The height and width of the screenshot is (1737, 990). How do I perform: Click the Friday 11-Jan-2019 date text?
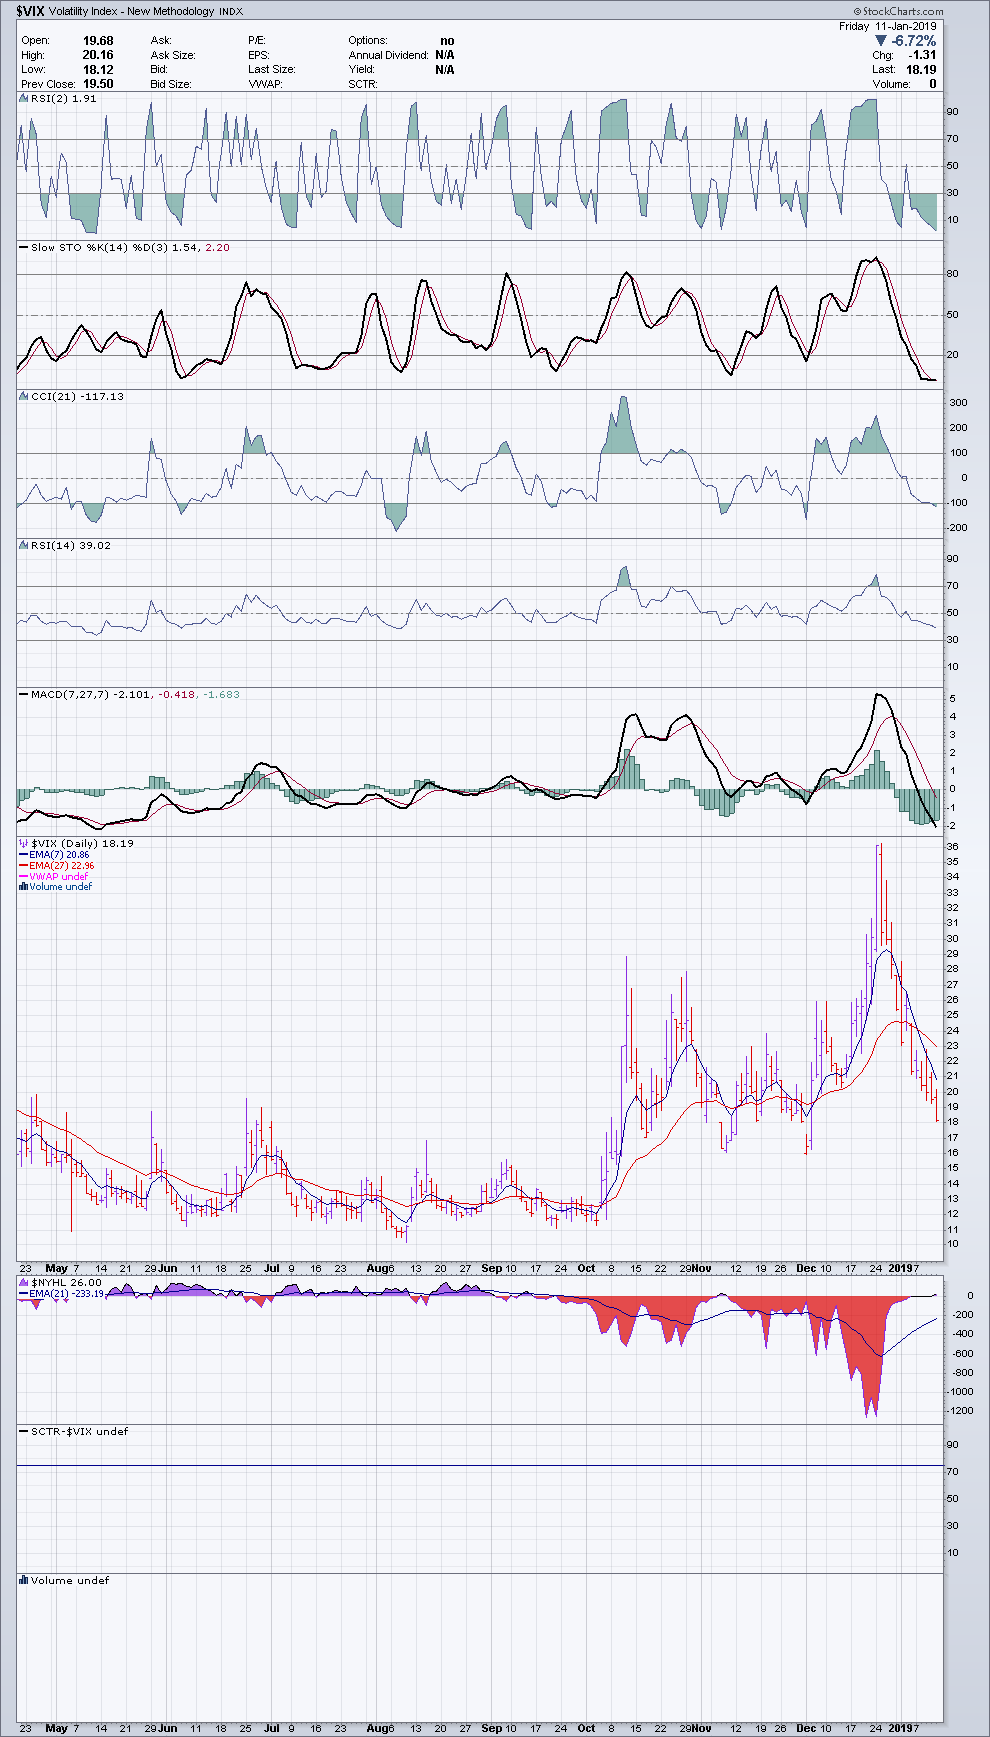point(887,26)
